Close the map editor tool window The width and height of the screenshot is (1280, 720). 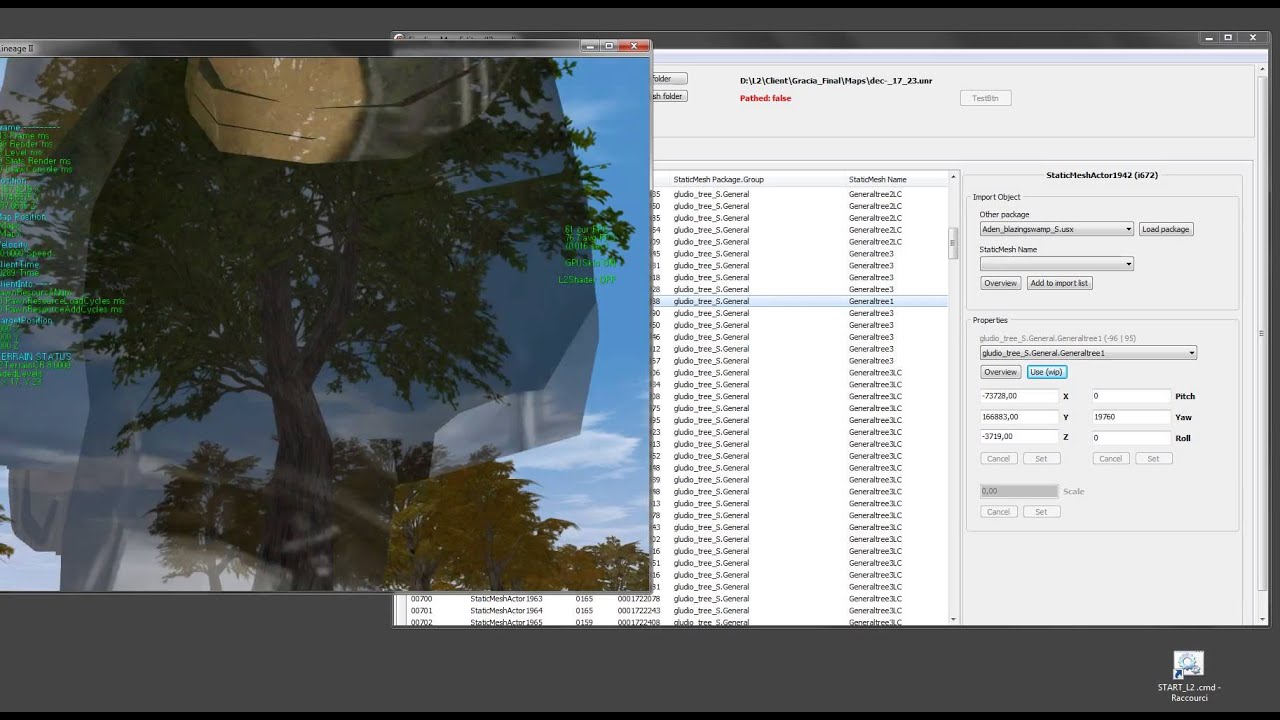(1253, 37)
